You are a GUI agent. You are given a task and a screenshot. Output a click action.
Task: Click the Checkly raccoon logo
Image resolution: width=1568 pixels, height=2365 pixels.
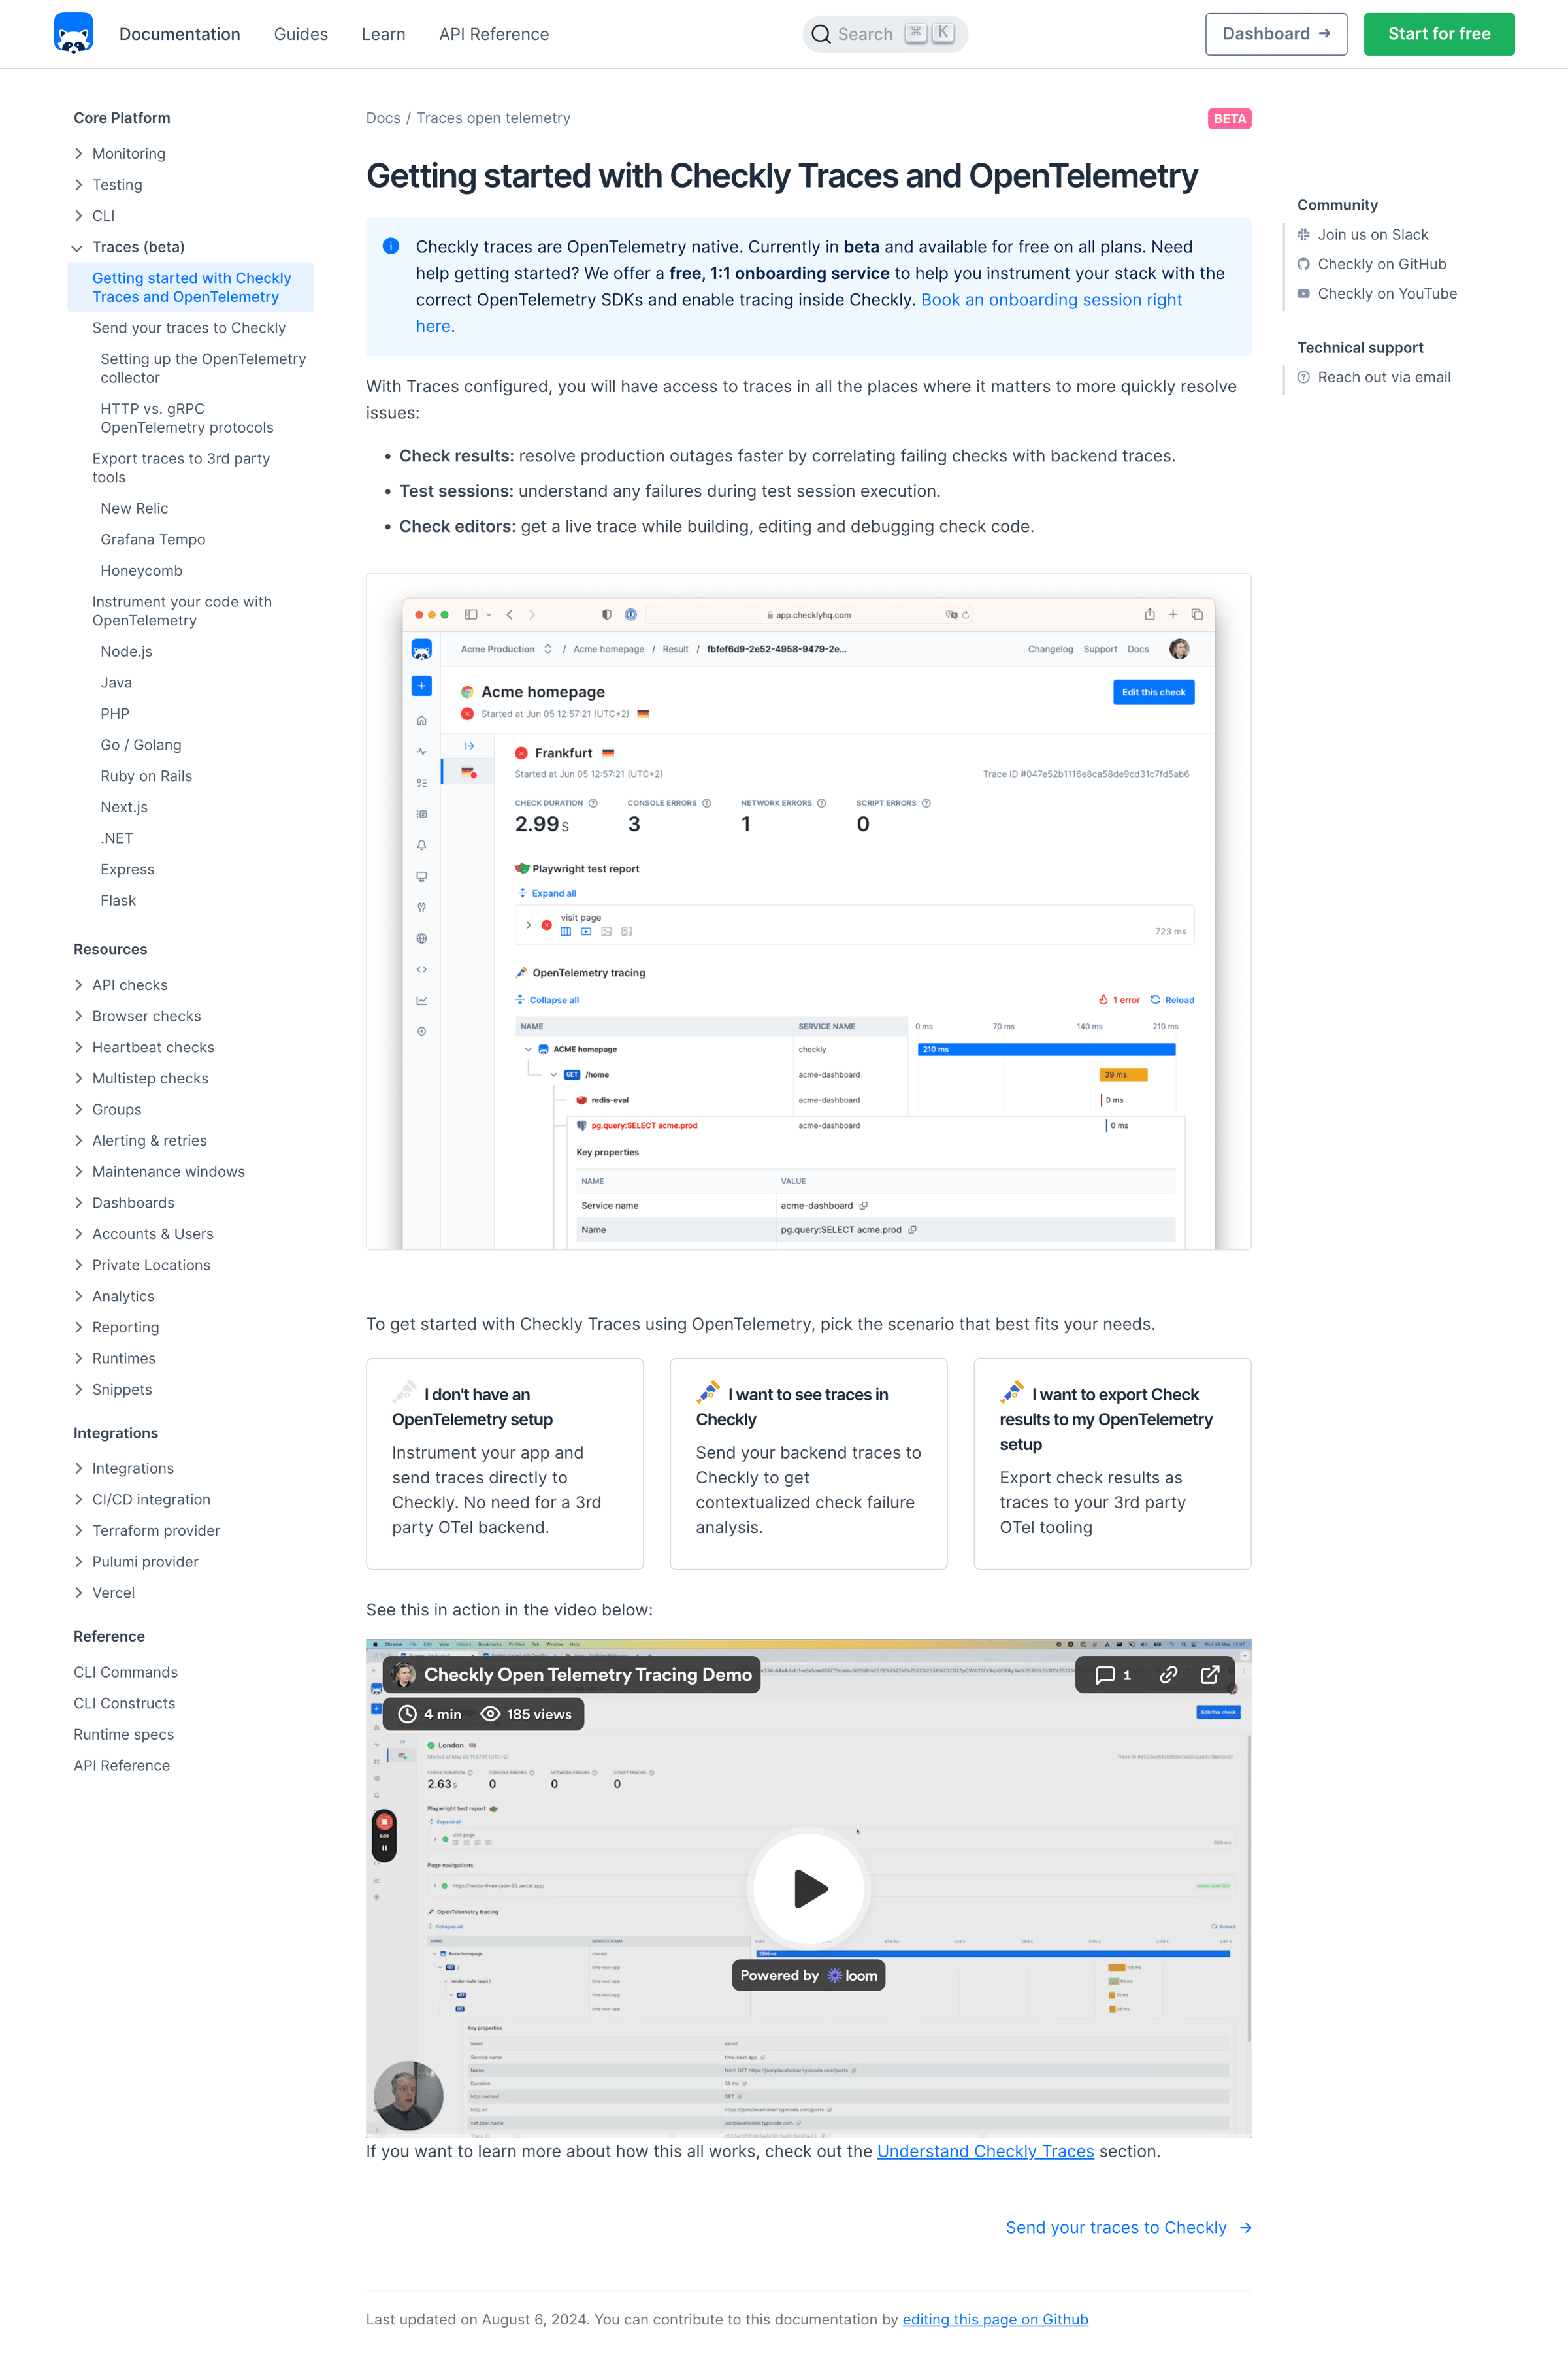click(x=73, y=33)
